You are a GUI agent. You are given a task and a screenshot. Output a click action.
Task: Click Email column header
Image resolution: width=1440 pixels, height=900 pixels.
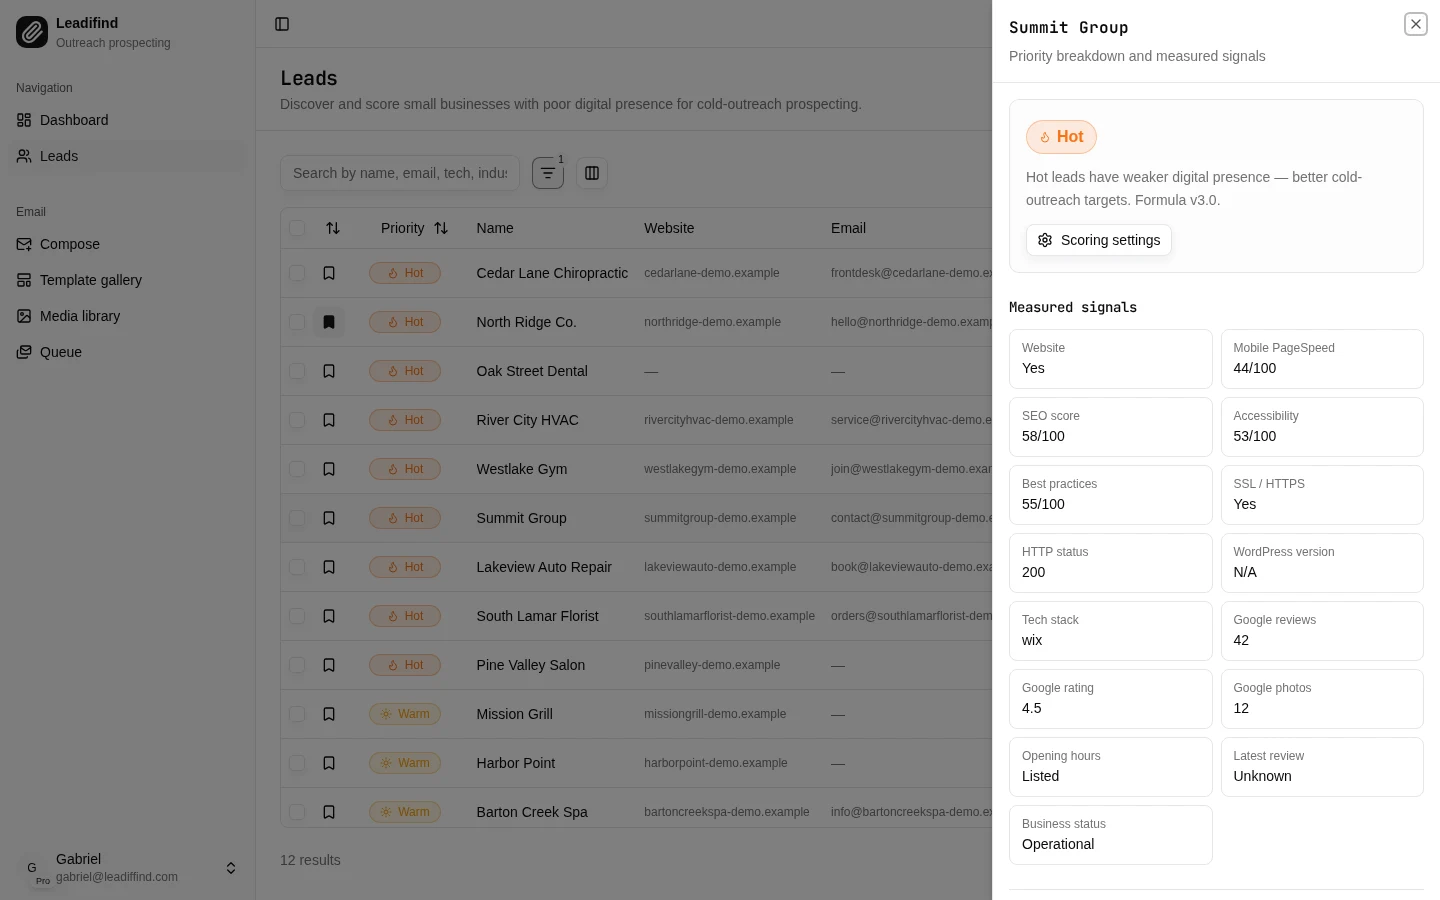[848, 228]
